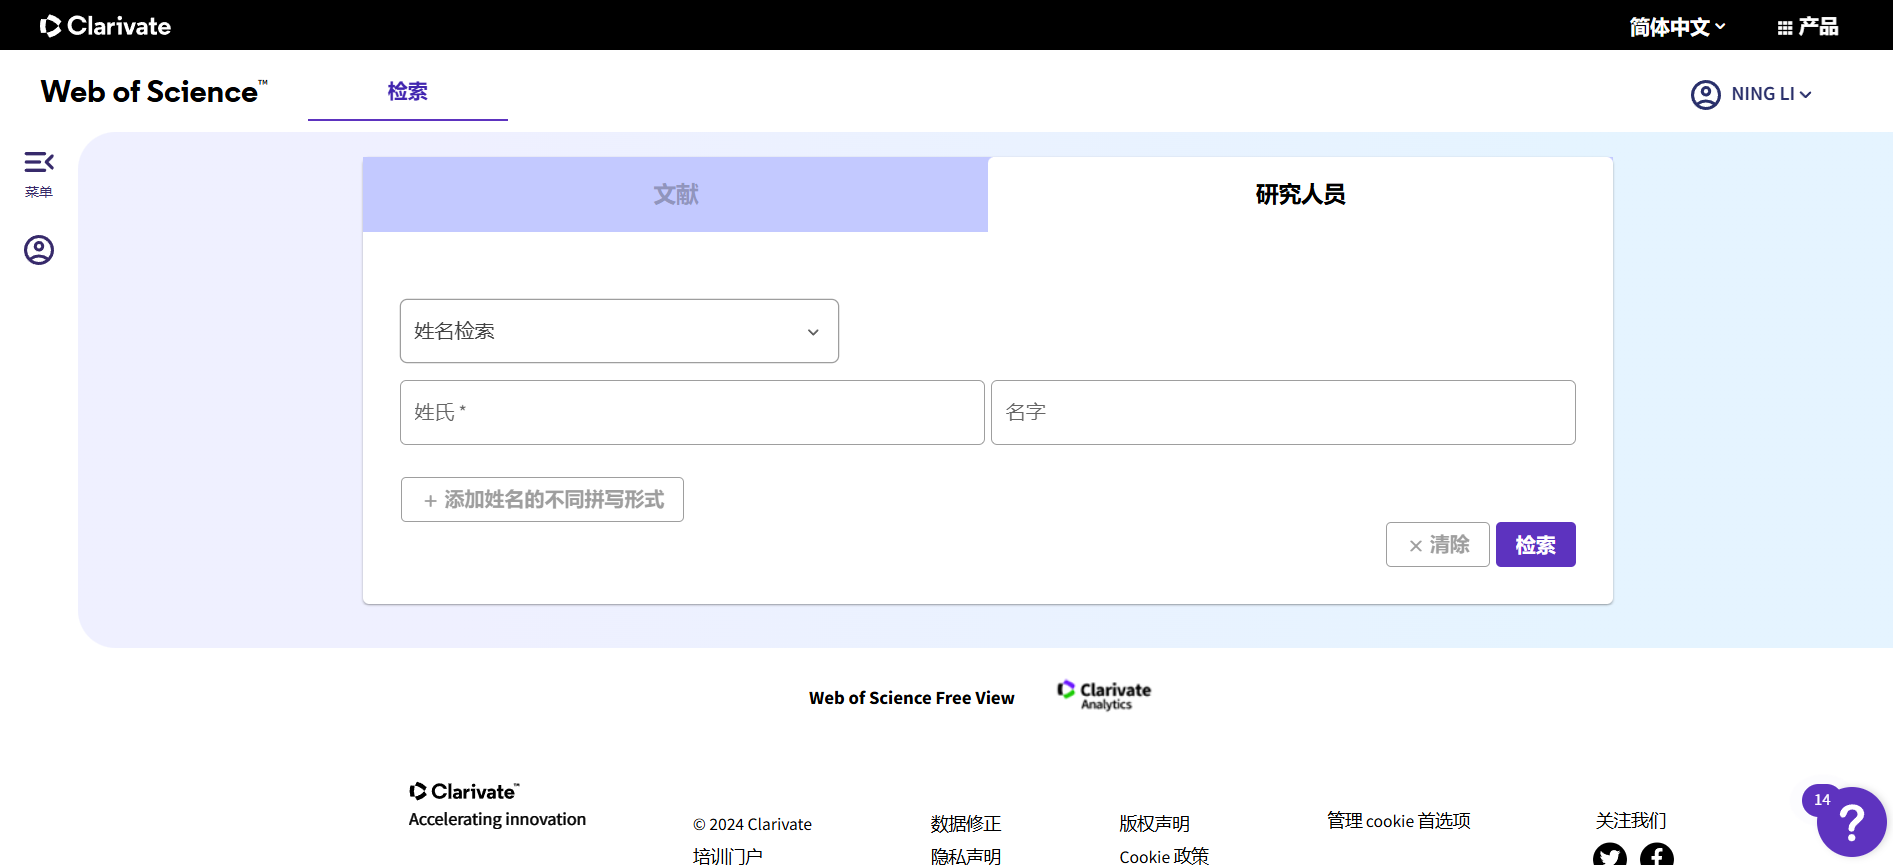The image size is (1893, 865).
Task: Click the user avatar icon beside NING LI
Action: [1705, 94]
